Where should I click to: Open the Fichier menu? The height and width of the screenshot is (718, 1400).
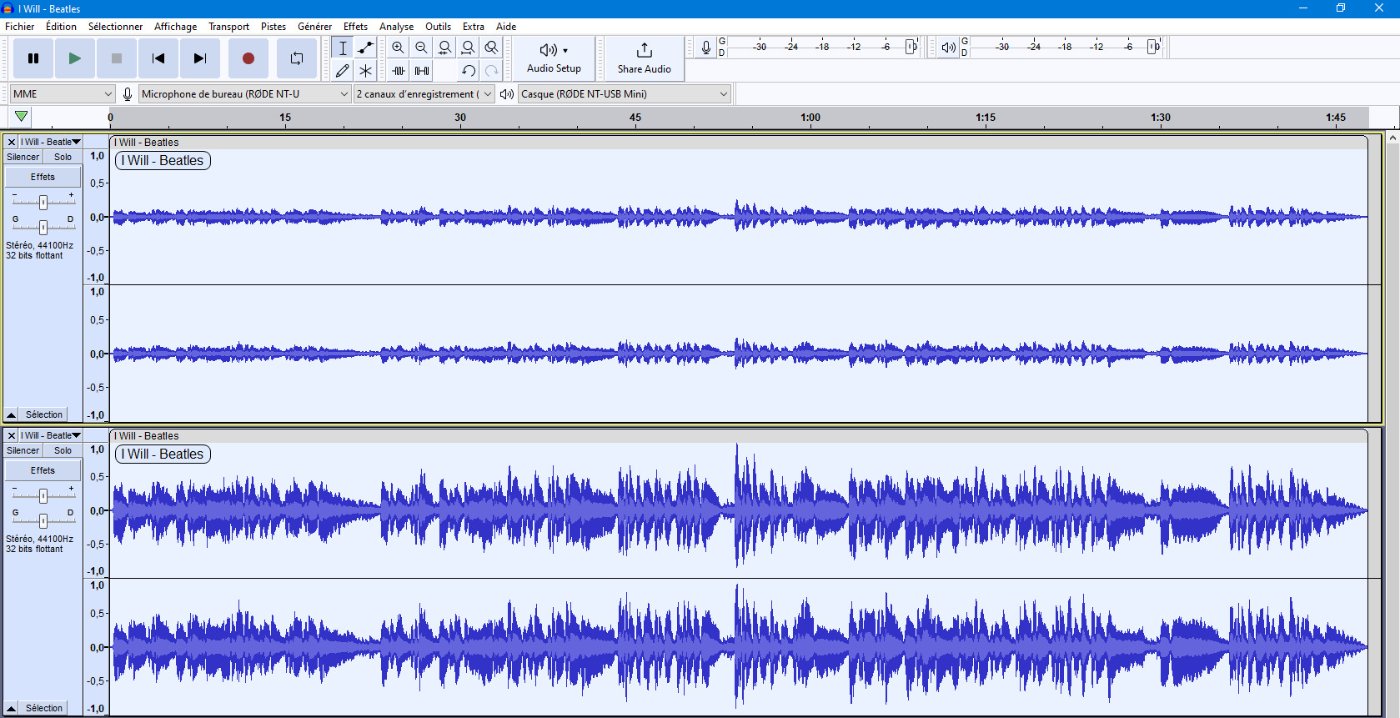tap(19, 26)
